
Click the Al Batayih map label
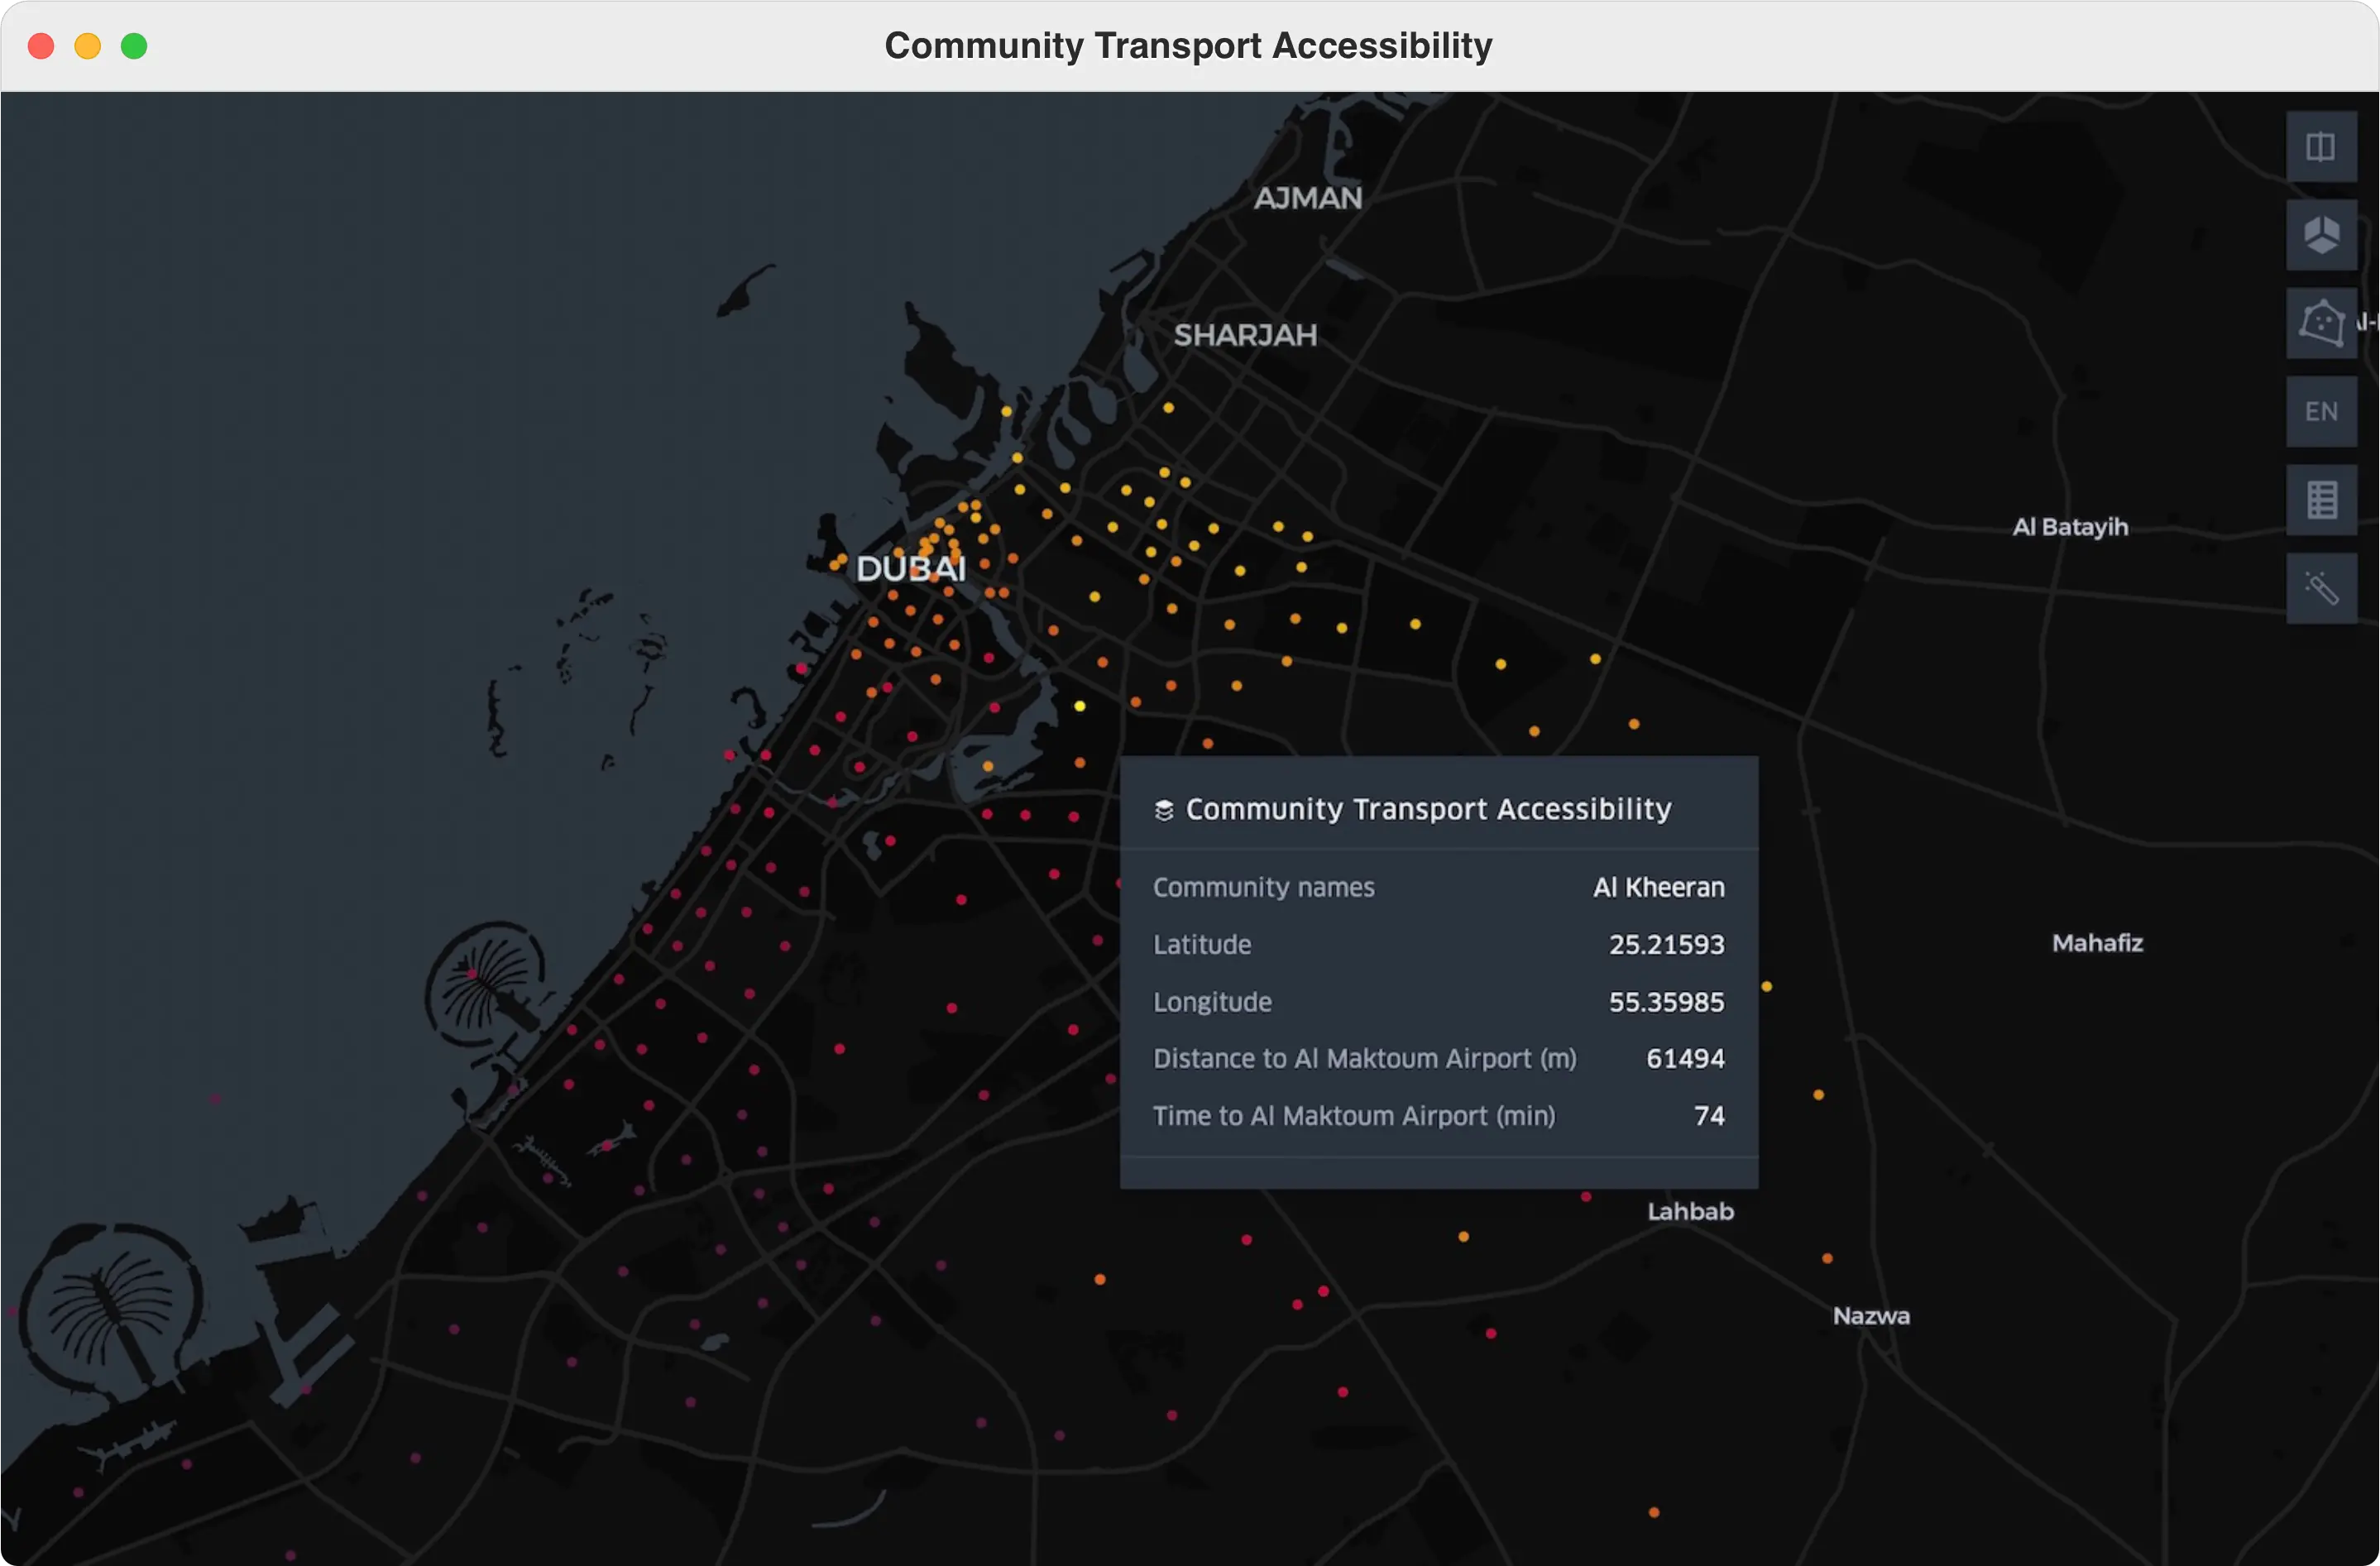(x=2069, y=526)
